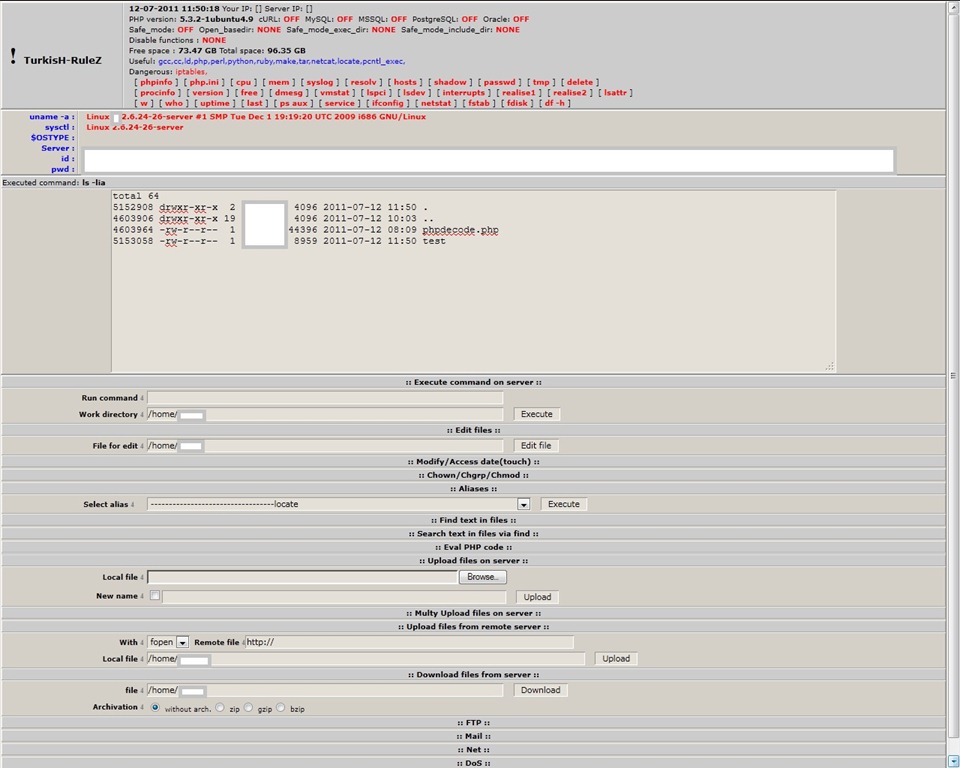The width and height of the screenshot is (960, 768).
Task: Click the exclamation mark icon beside TurkisH-RuleZ
Action: tap(13, 57)
